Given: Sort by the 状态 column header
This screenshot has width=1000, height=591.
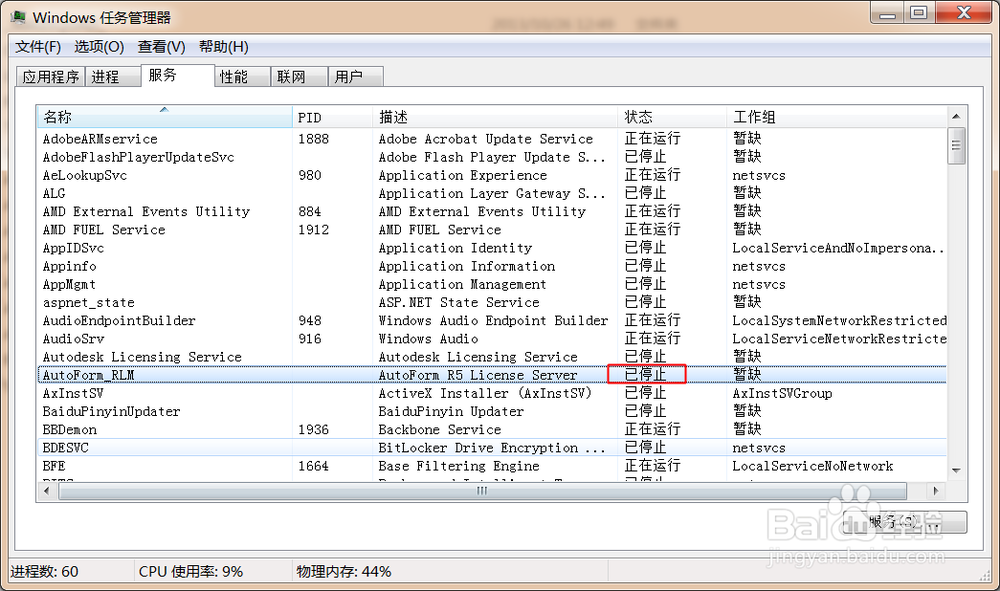Looking at the screenshot, I should tap(672, 117).
